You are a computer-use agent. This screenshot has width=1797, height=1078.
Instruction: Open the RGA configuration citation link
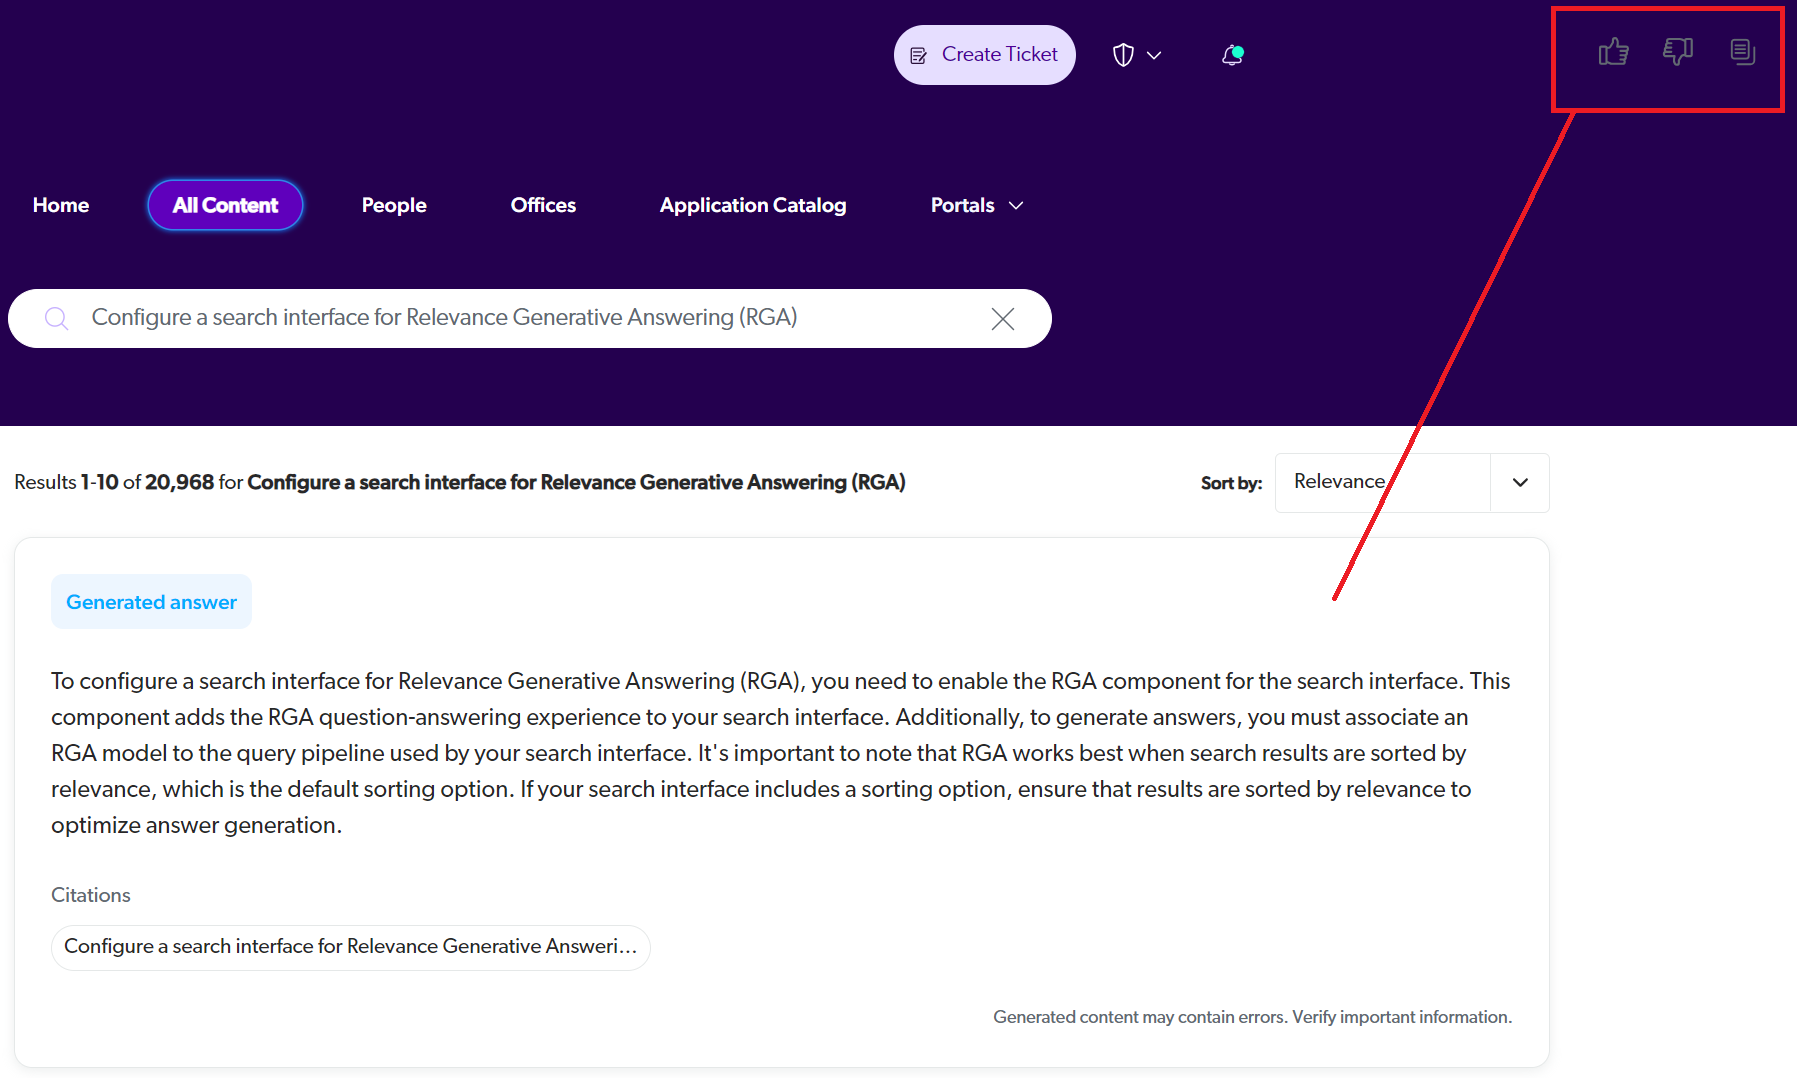tap(350, 947)
